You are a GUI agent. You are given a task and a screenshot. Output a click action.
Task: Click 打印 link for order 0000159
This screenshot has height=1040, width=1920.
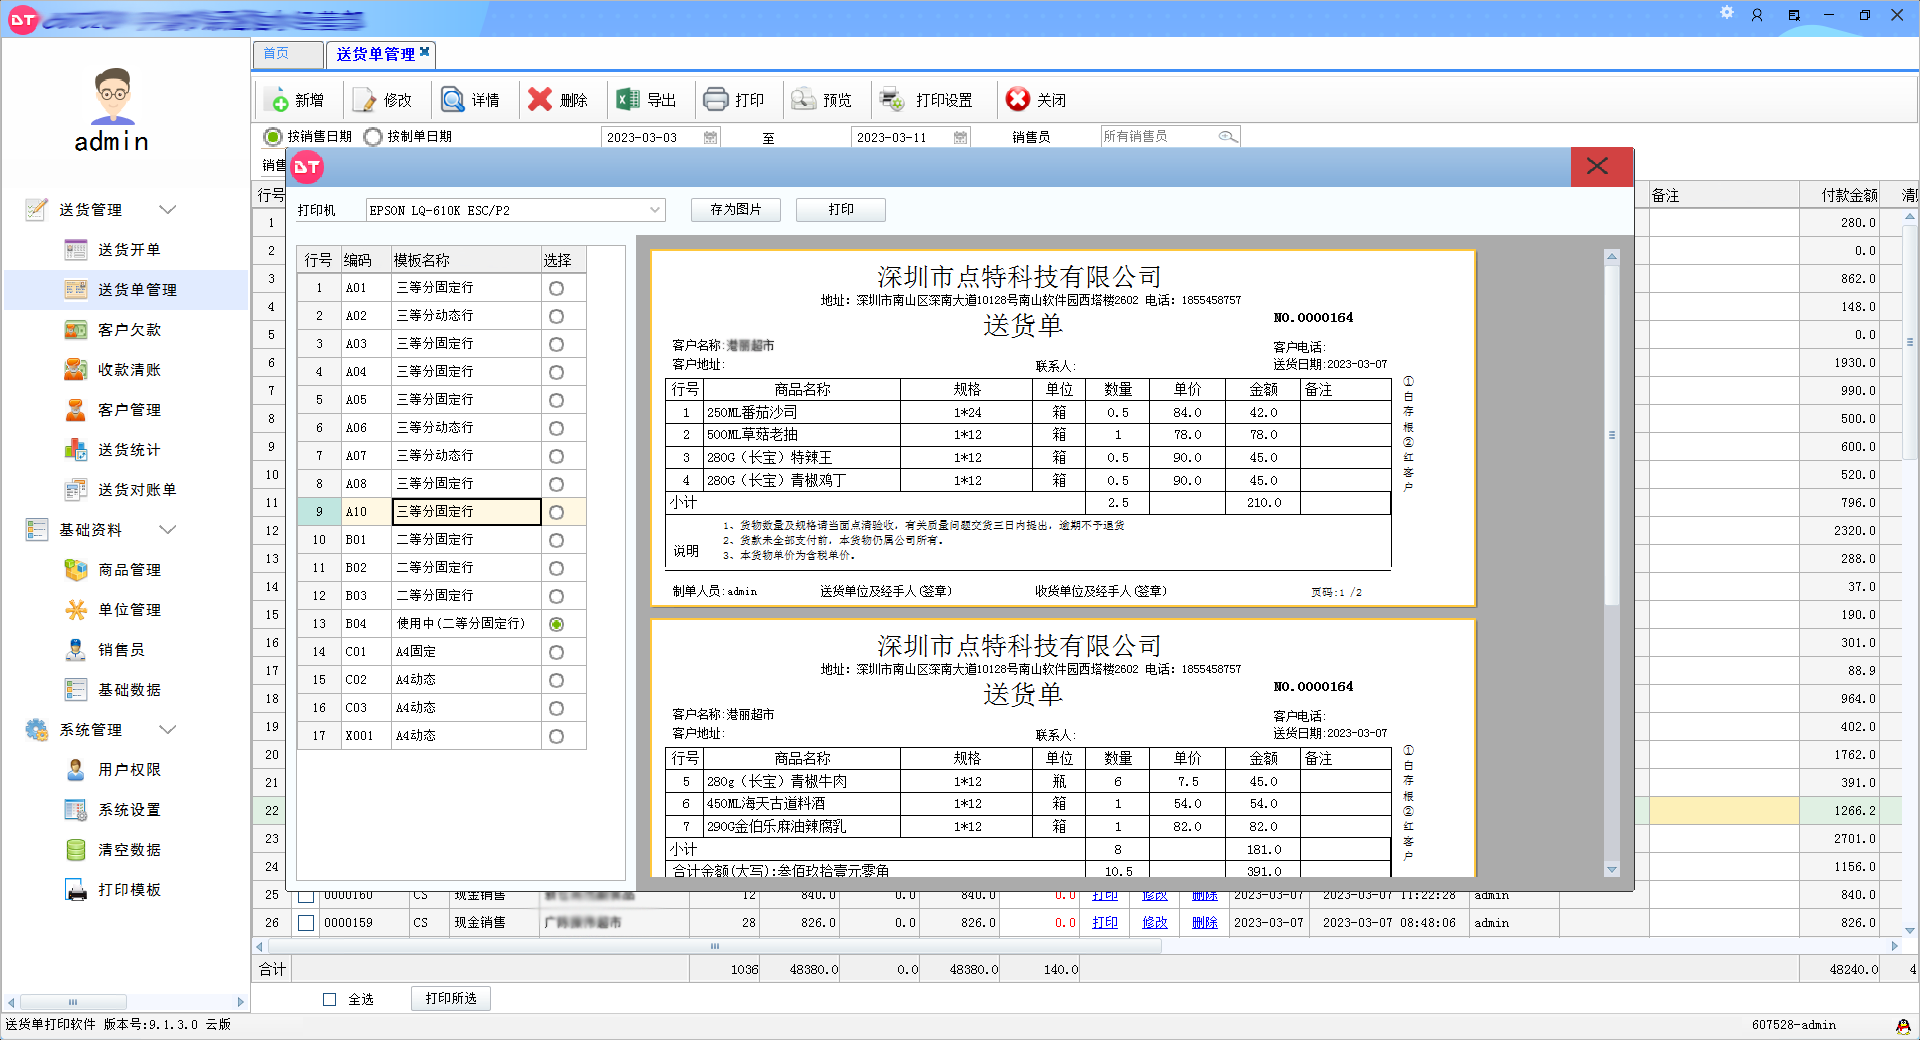1104,922
